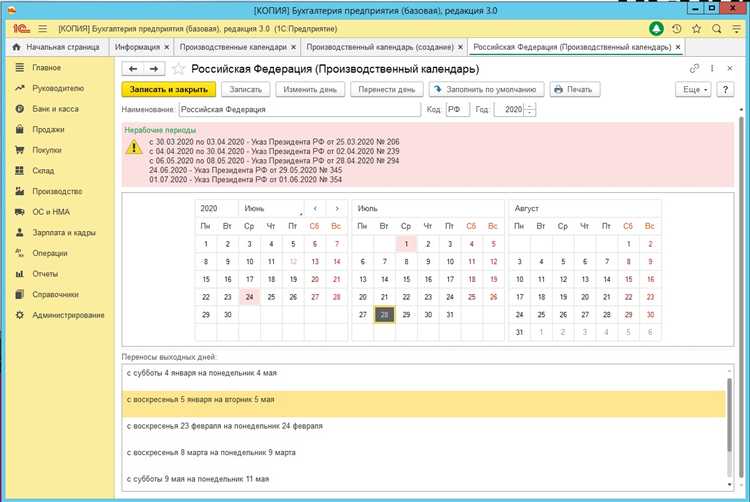
Task: Click the notifications bell icon
Action: click(656, 29)
